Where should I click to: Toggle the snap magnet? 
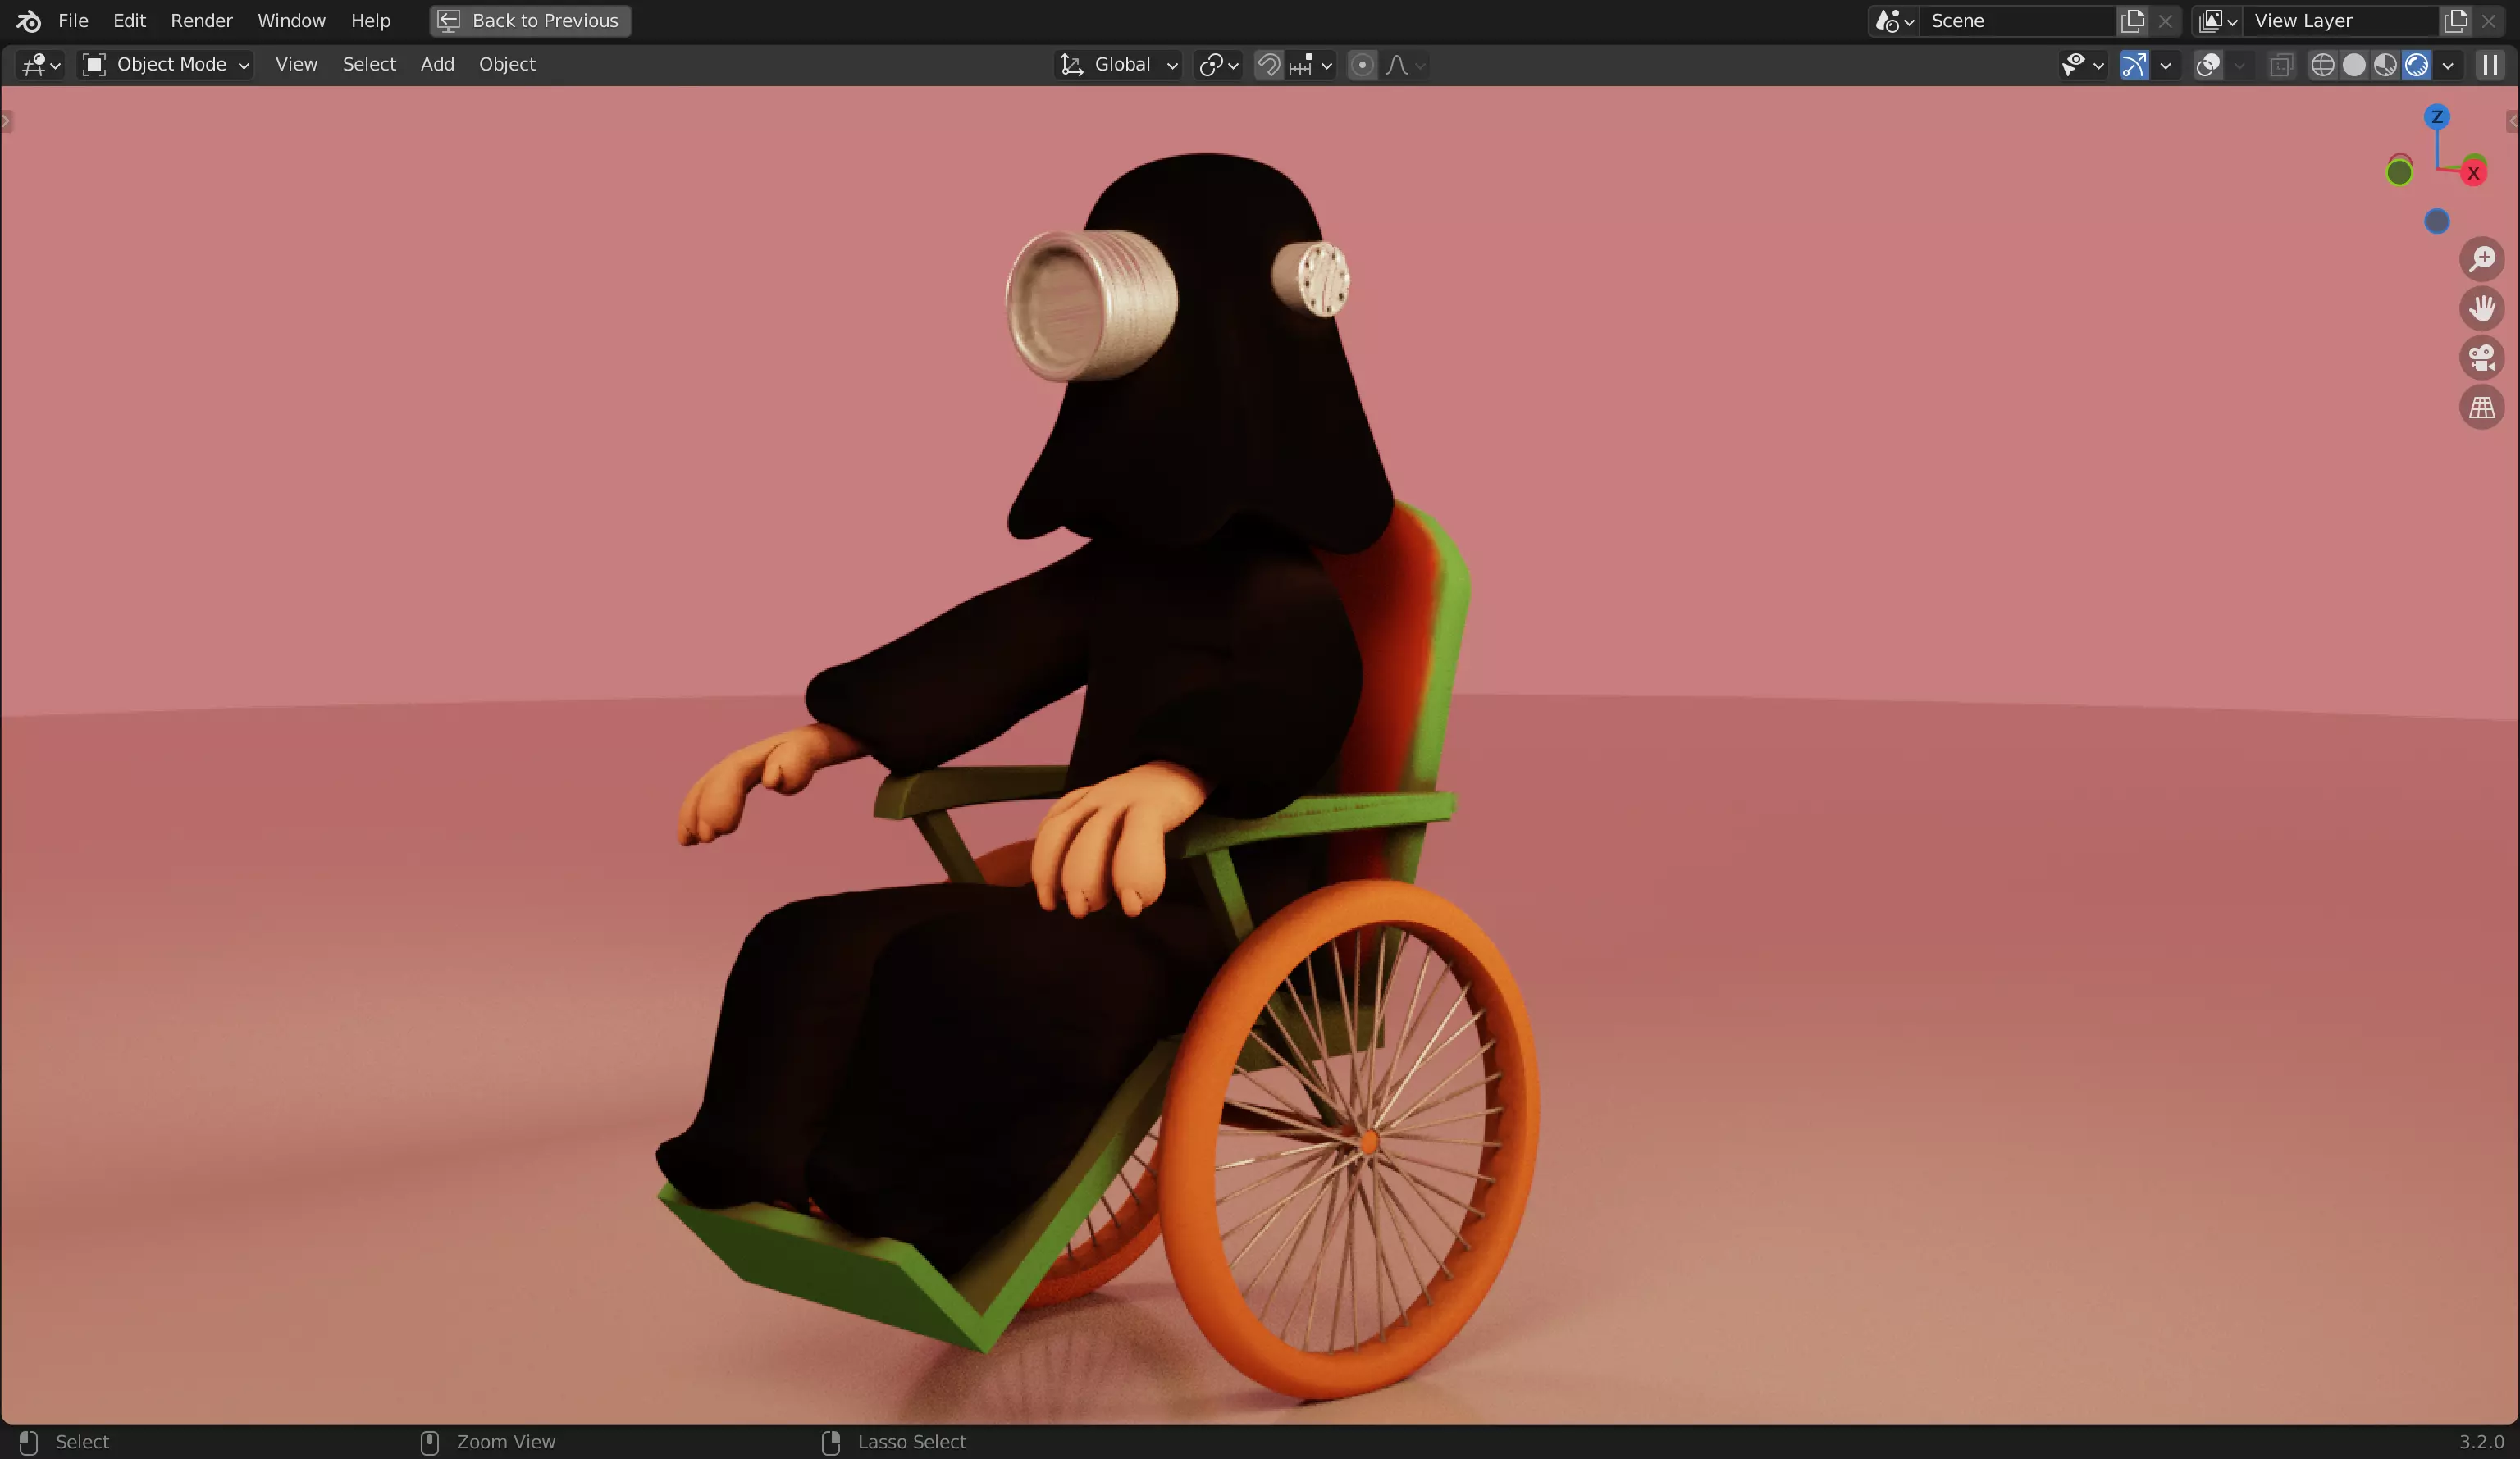pos(1268,65)
